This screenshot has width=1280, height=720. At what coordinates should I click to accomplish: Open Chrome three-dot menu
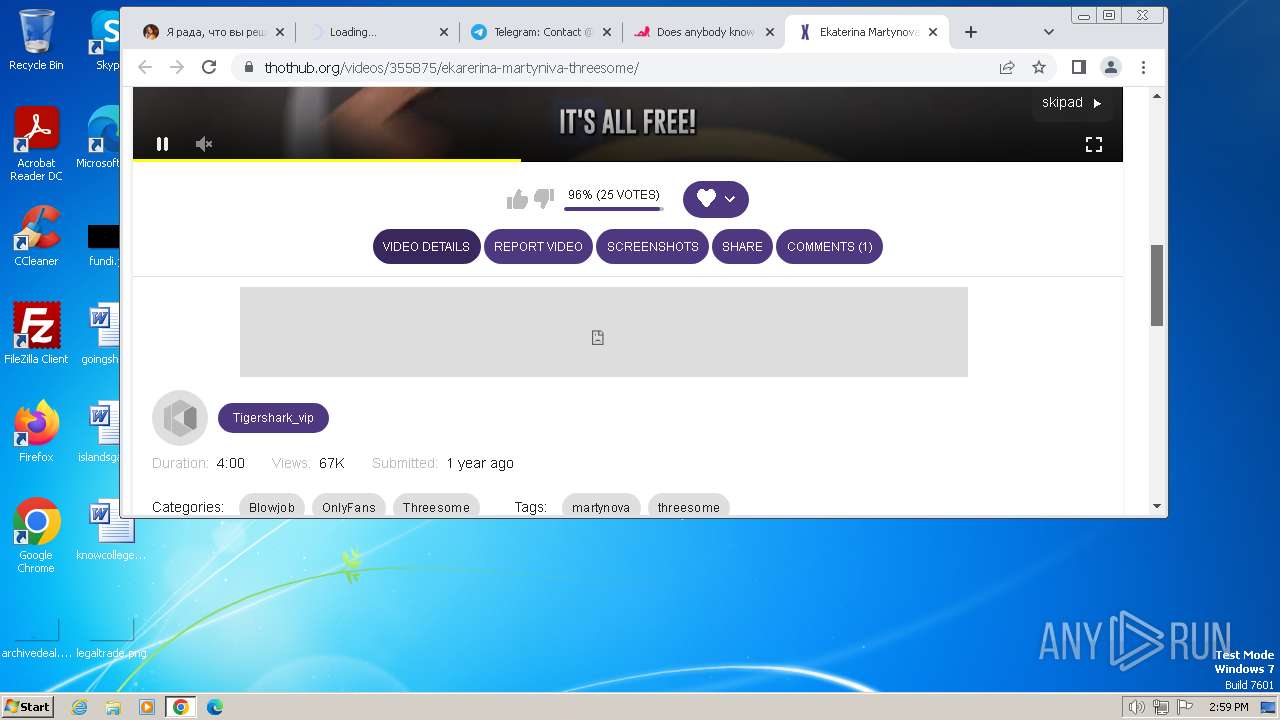pyautogui.click(x=1143, y=67)
